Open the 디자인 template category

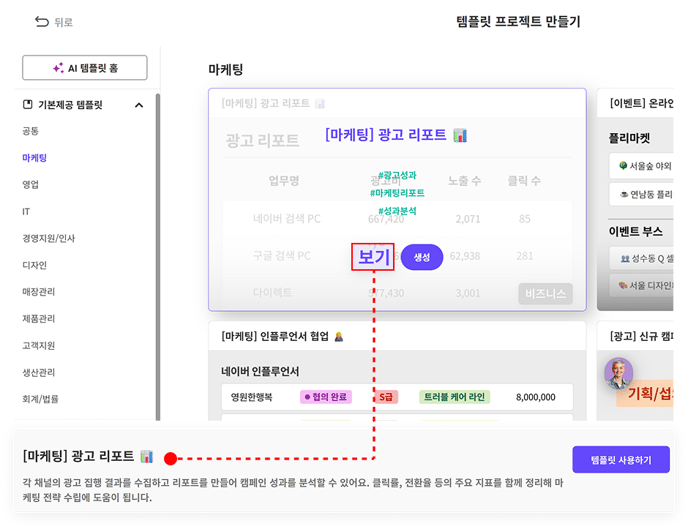tap(35, 265)
